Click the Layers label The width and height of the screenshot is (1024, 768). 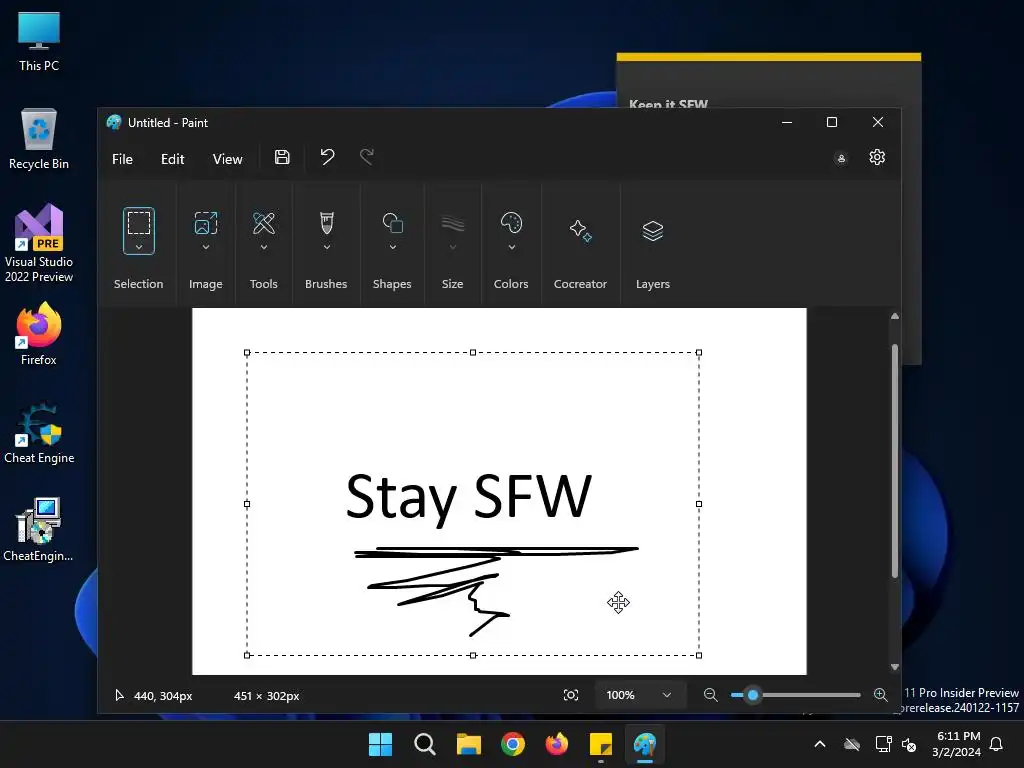[x=652, y=284]
